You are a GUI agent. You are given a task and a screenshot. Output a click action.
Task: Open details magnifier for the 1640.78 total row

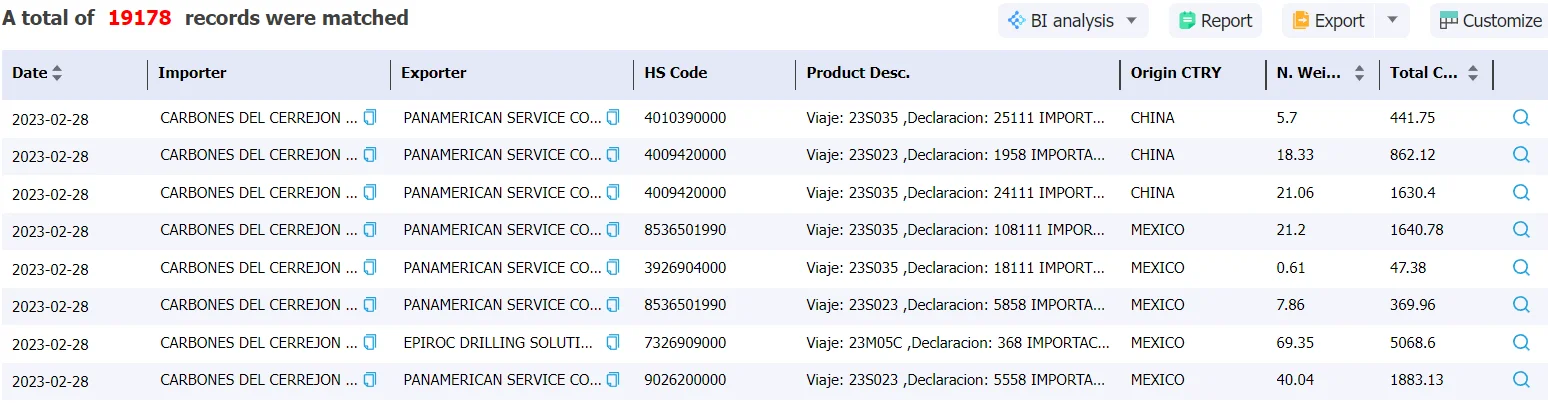click(1521, 229)
